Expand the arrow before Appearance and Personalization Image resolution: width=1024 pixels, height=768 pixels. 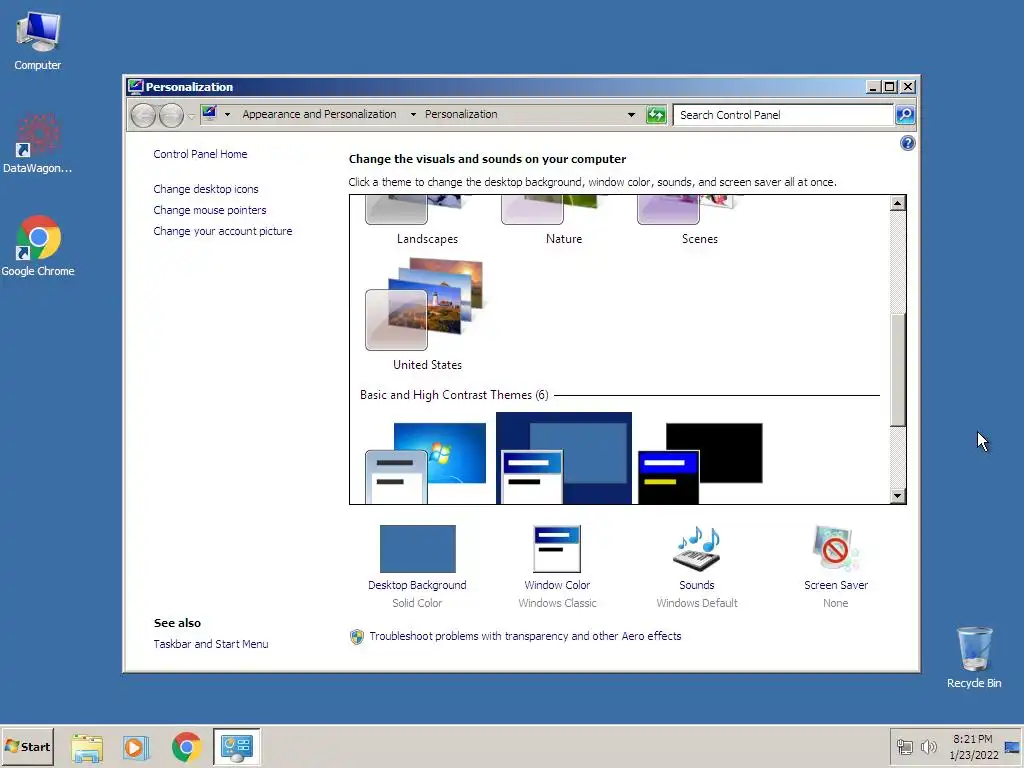coord(227,114)
